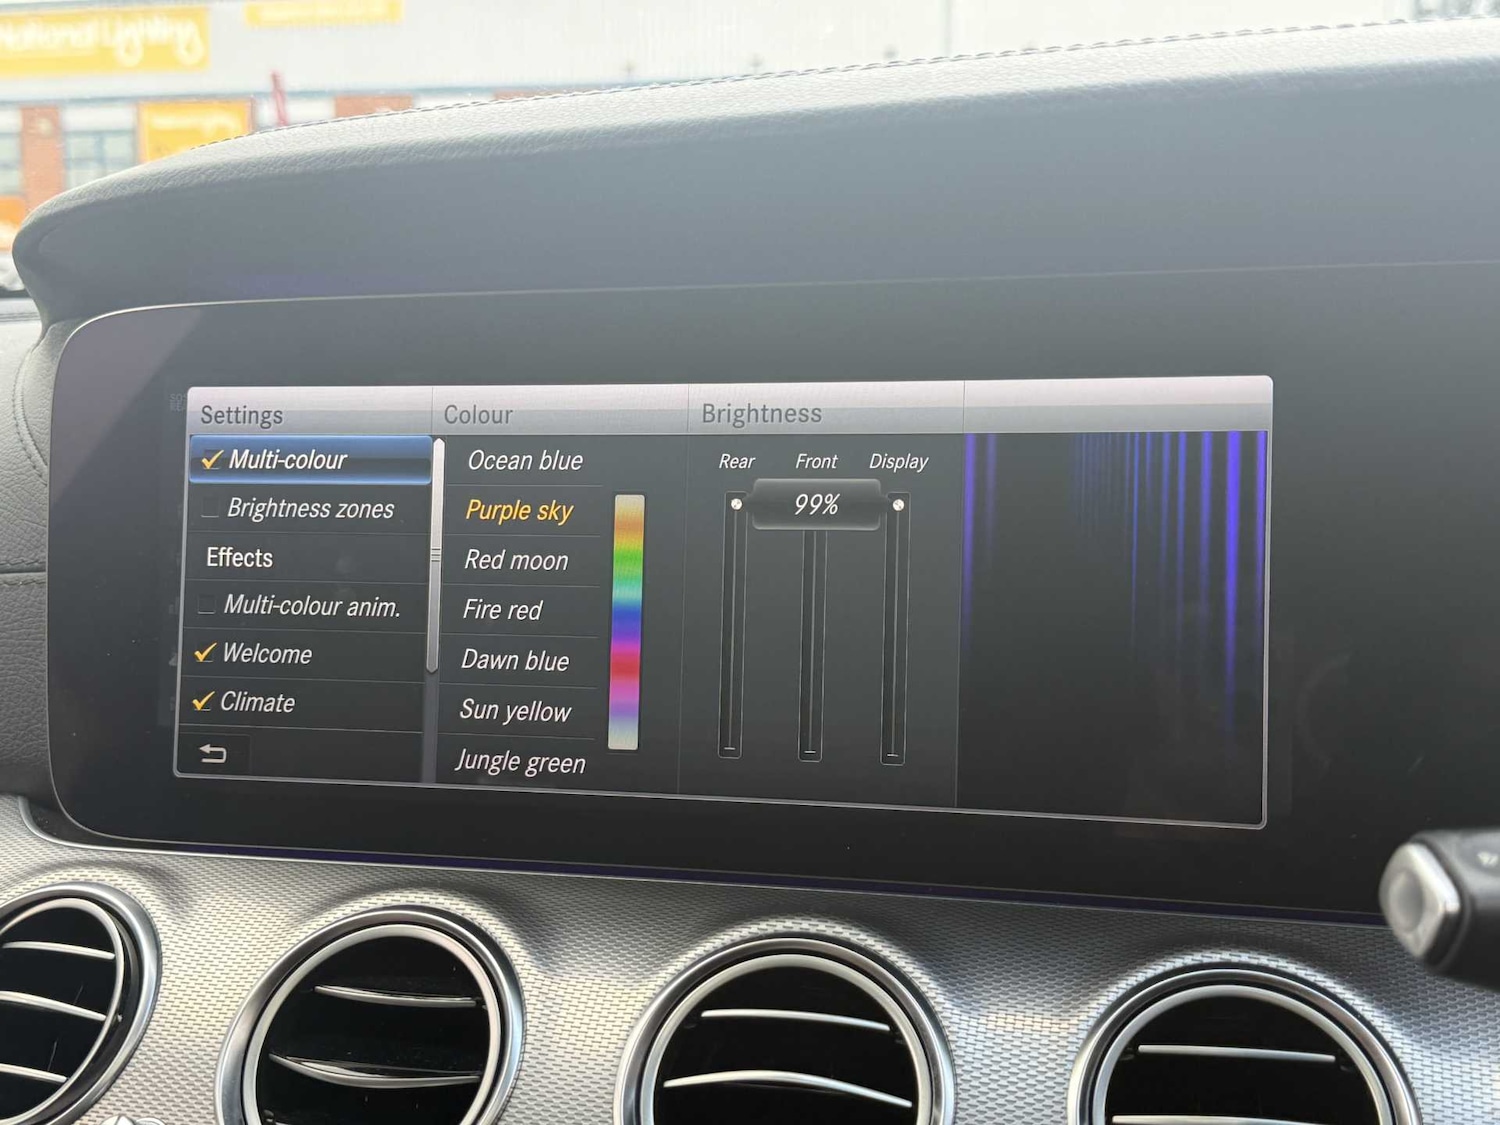Screen dimensions: 1500x1125
Task: Untick the Climate effect option
Action: click(x=203, y=702)
